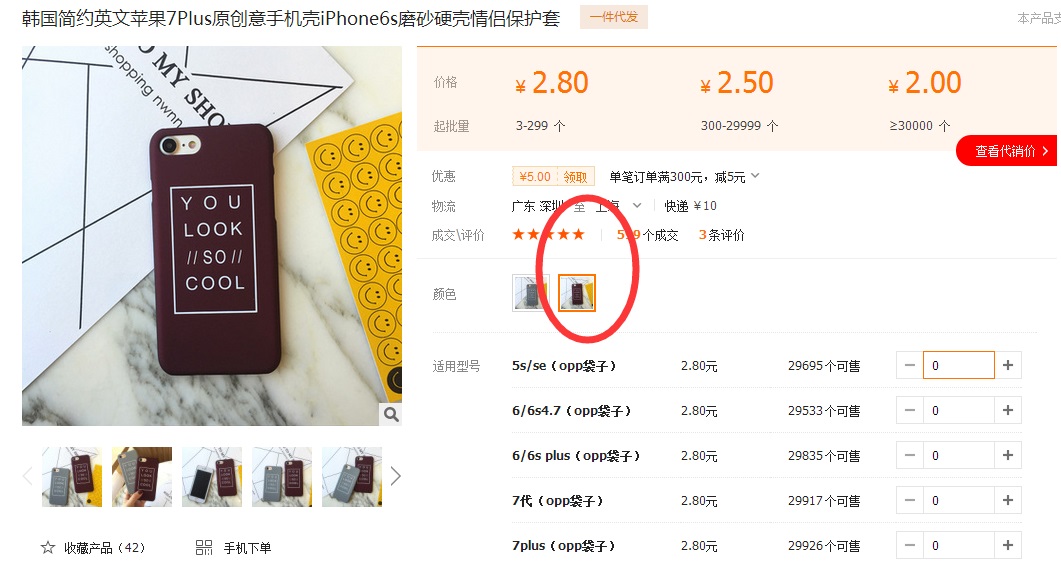Go to previous thumbnails with left arrow
Viewport: 1061px width, 574px height.
coord(28,477)
